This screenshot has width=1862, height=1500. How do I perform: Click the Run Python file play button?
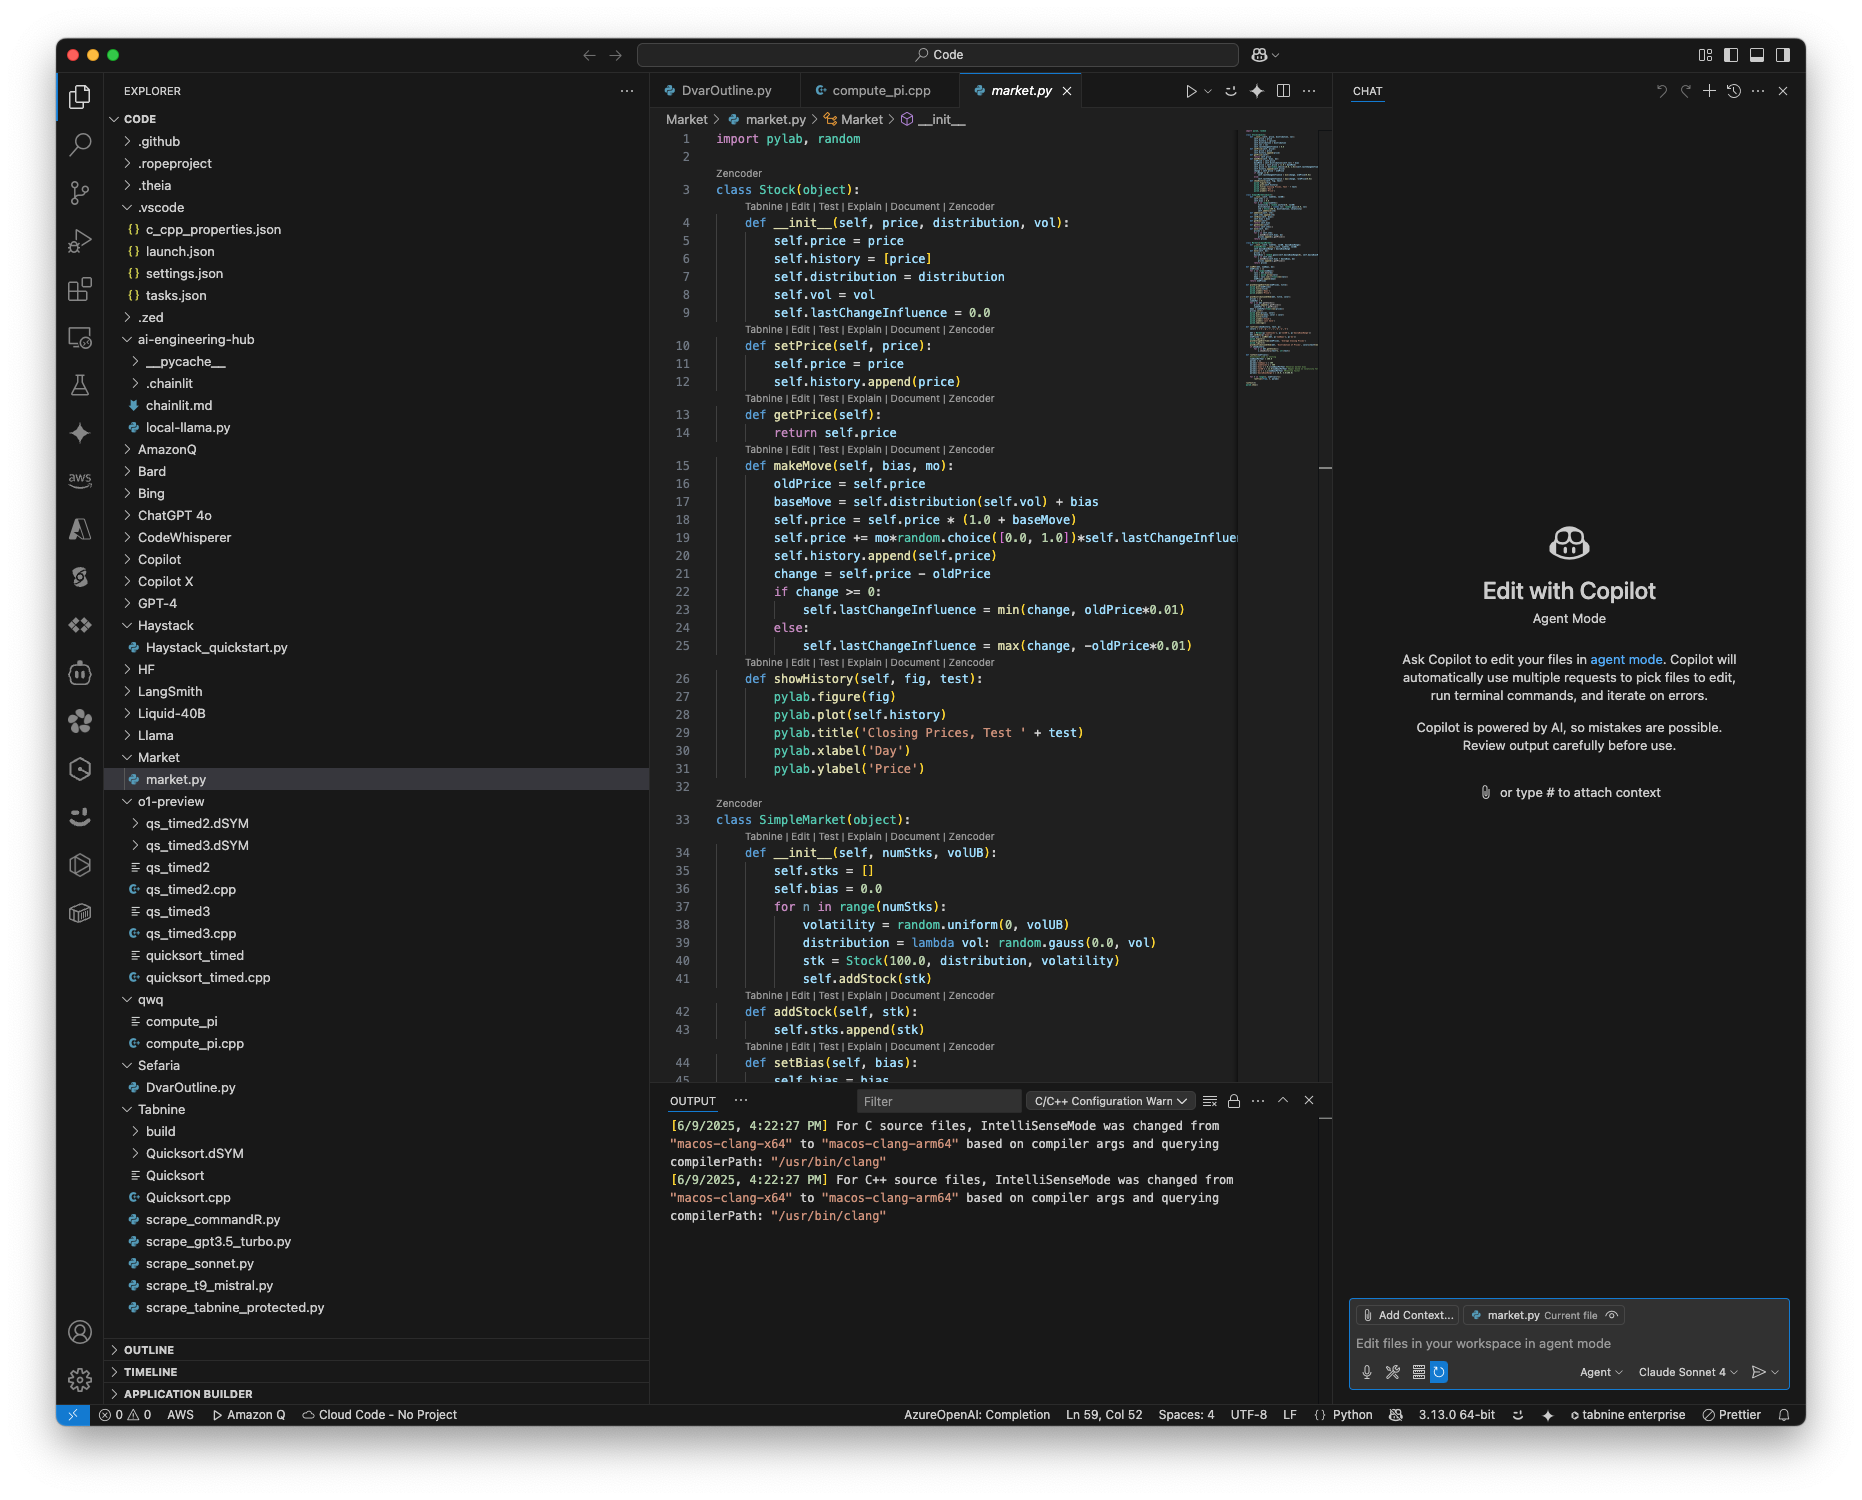(1190, 91)
